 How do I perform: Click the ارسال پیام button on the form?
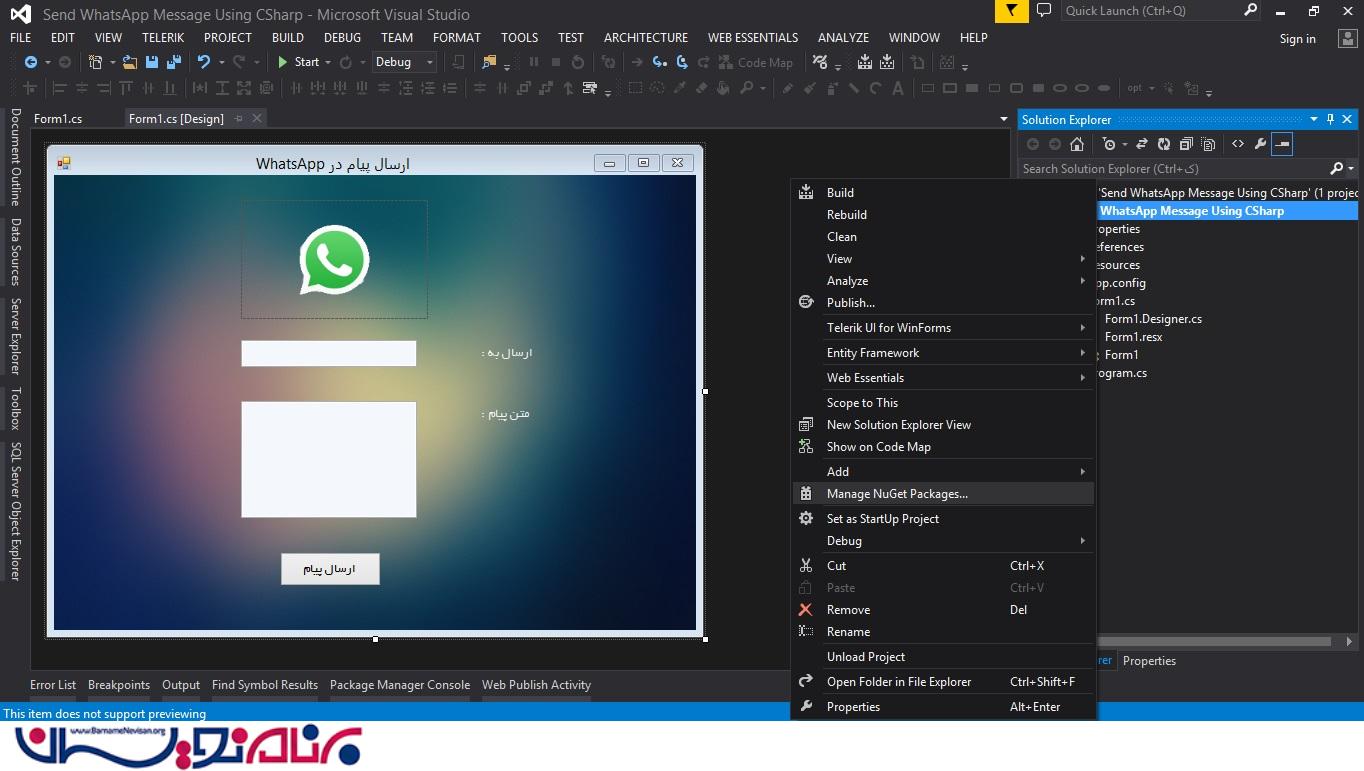(330, 569)
